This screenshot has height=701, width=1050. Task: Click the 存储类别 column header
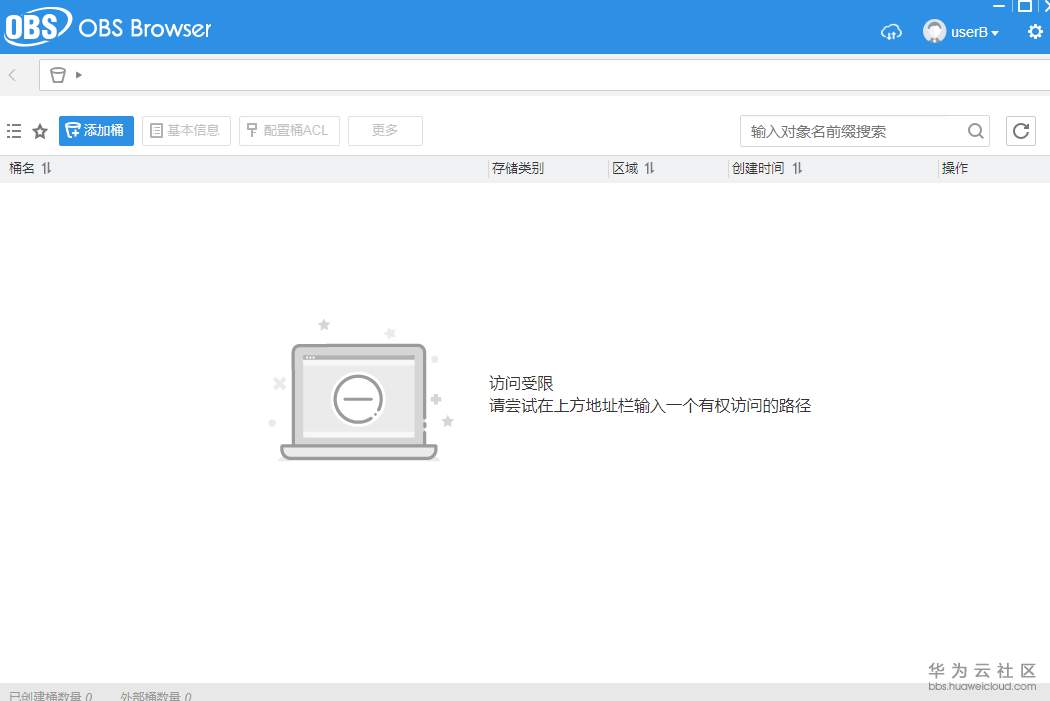518,168
